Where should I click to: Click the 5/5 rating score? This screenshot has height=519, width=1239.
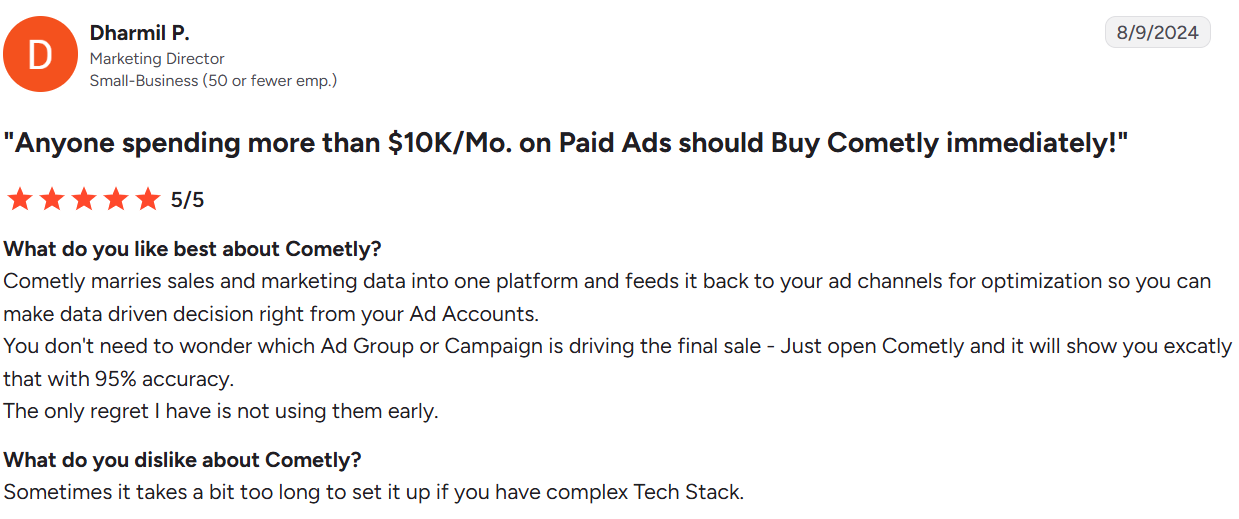click(x=187, y=200)
